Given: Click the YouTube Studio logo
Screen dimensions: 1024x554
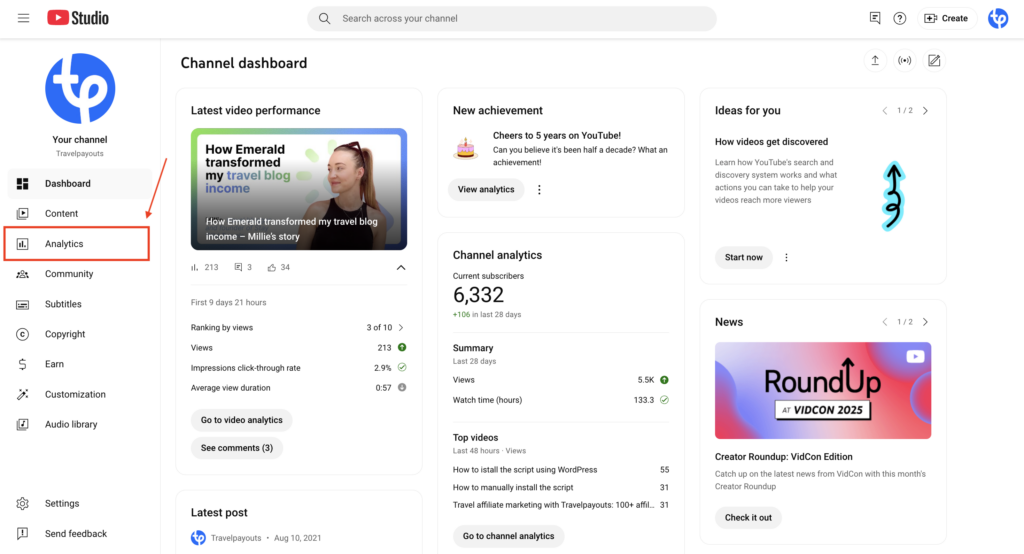Looking at the screenshot, I should point(78,18).
